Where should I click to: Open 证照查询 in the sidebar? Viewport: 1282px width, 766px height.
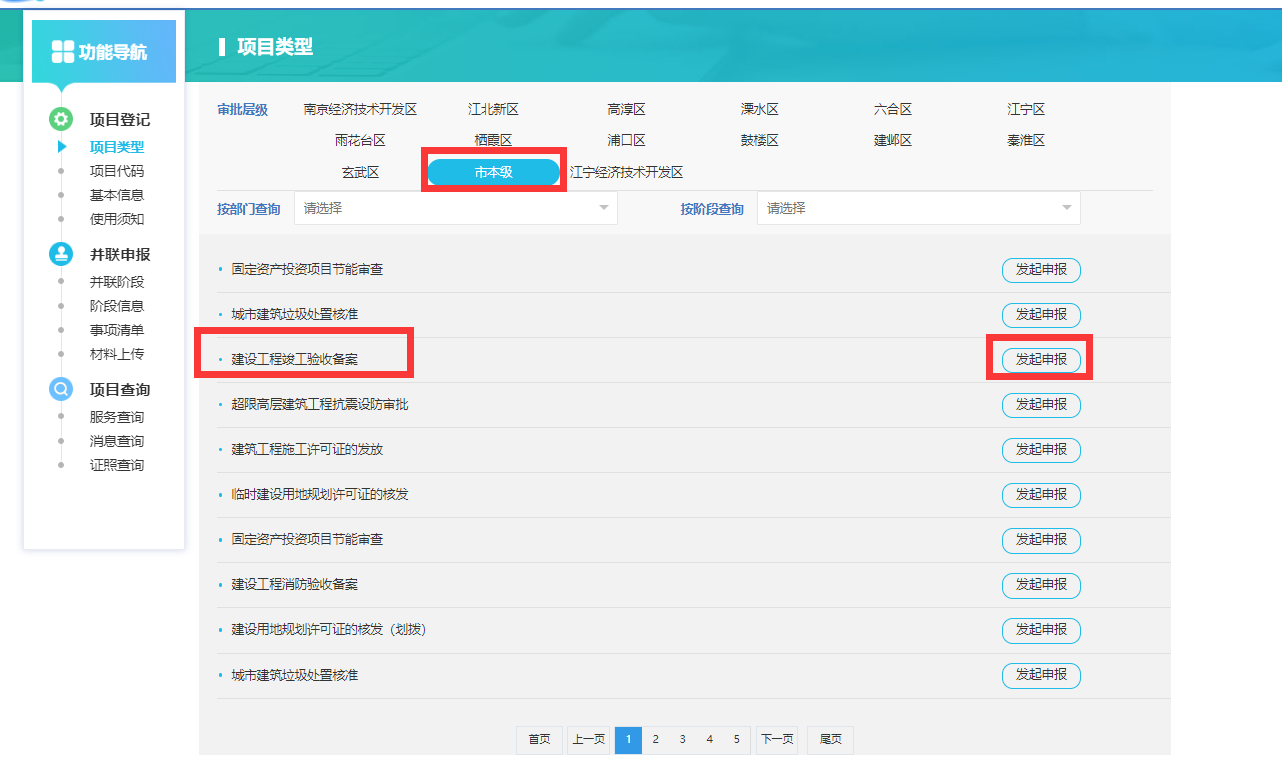pos(117,465)
